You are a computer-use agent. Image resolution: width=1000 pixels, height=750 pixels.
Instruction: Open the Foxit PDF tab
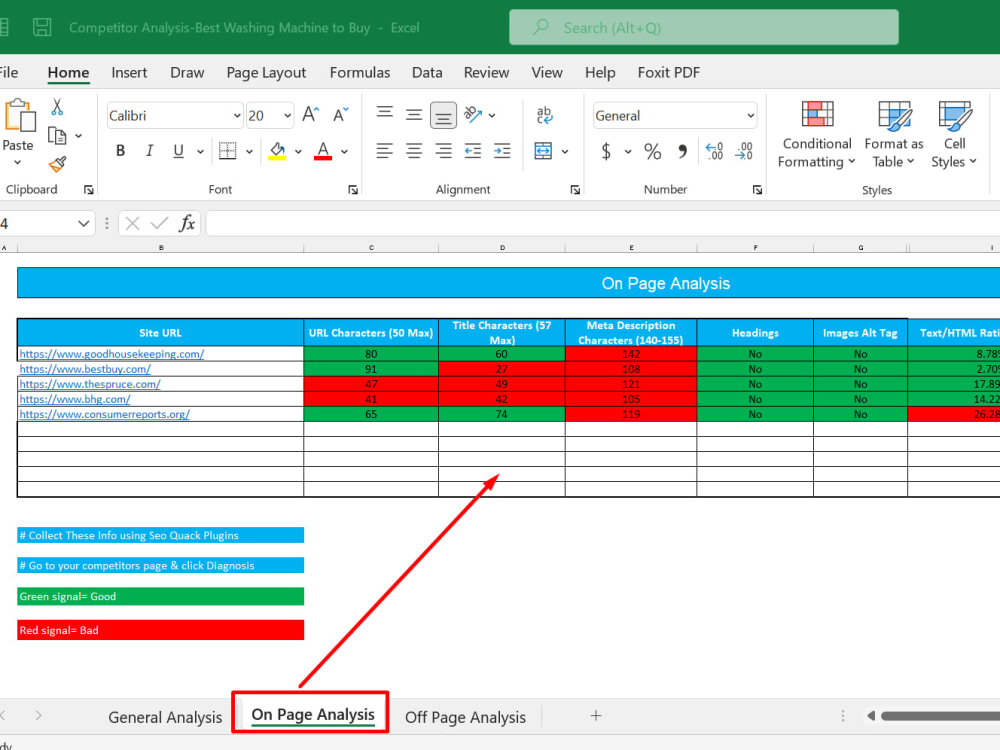coord(668,73)
